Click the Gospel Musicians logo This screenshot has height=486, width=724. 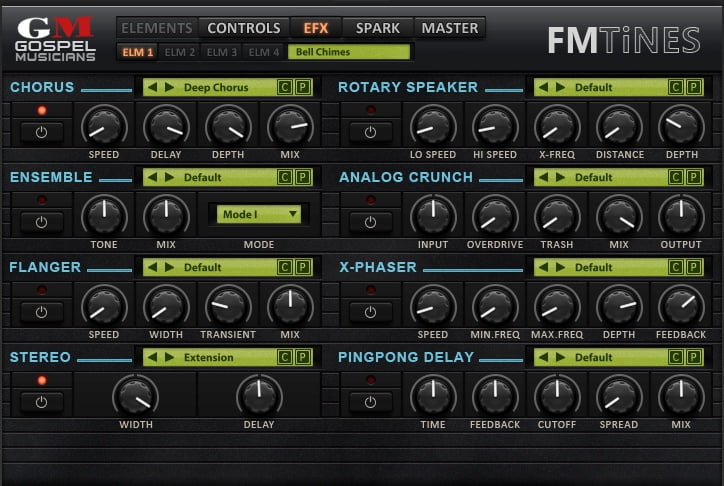pos(55,39)
